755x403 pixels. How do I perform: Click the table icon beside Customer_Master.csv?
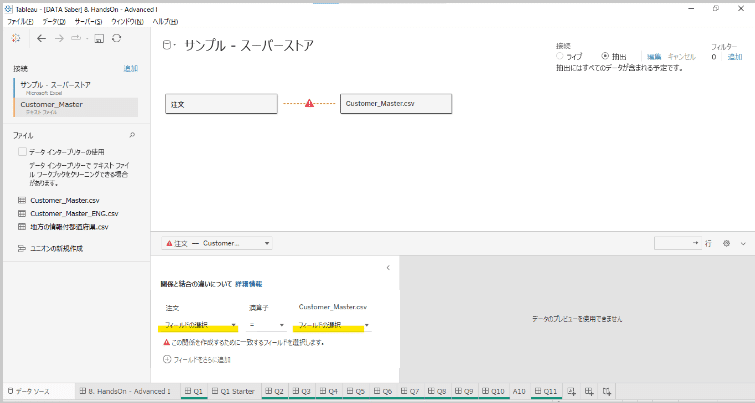tap(22, 200)
